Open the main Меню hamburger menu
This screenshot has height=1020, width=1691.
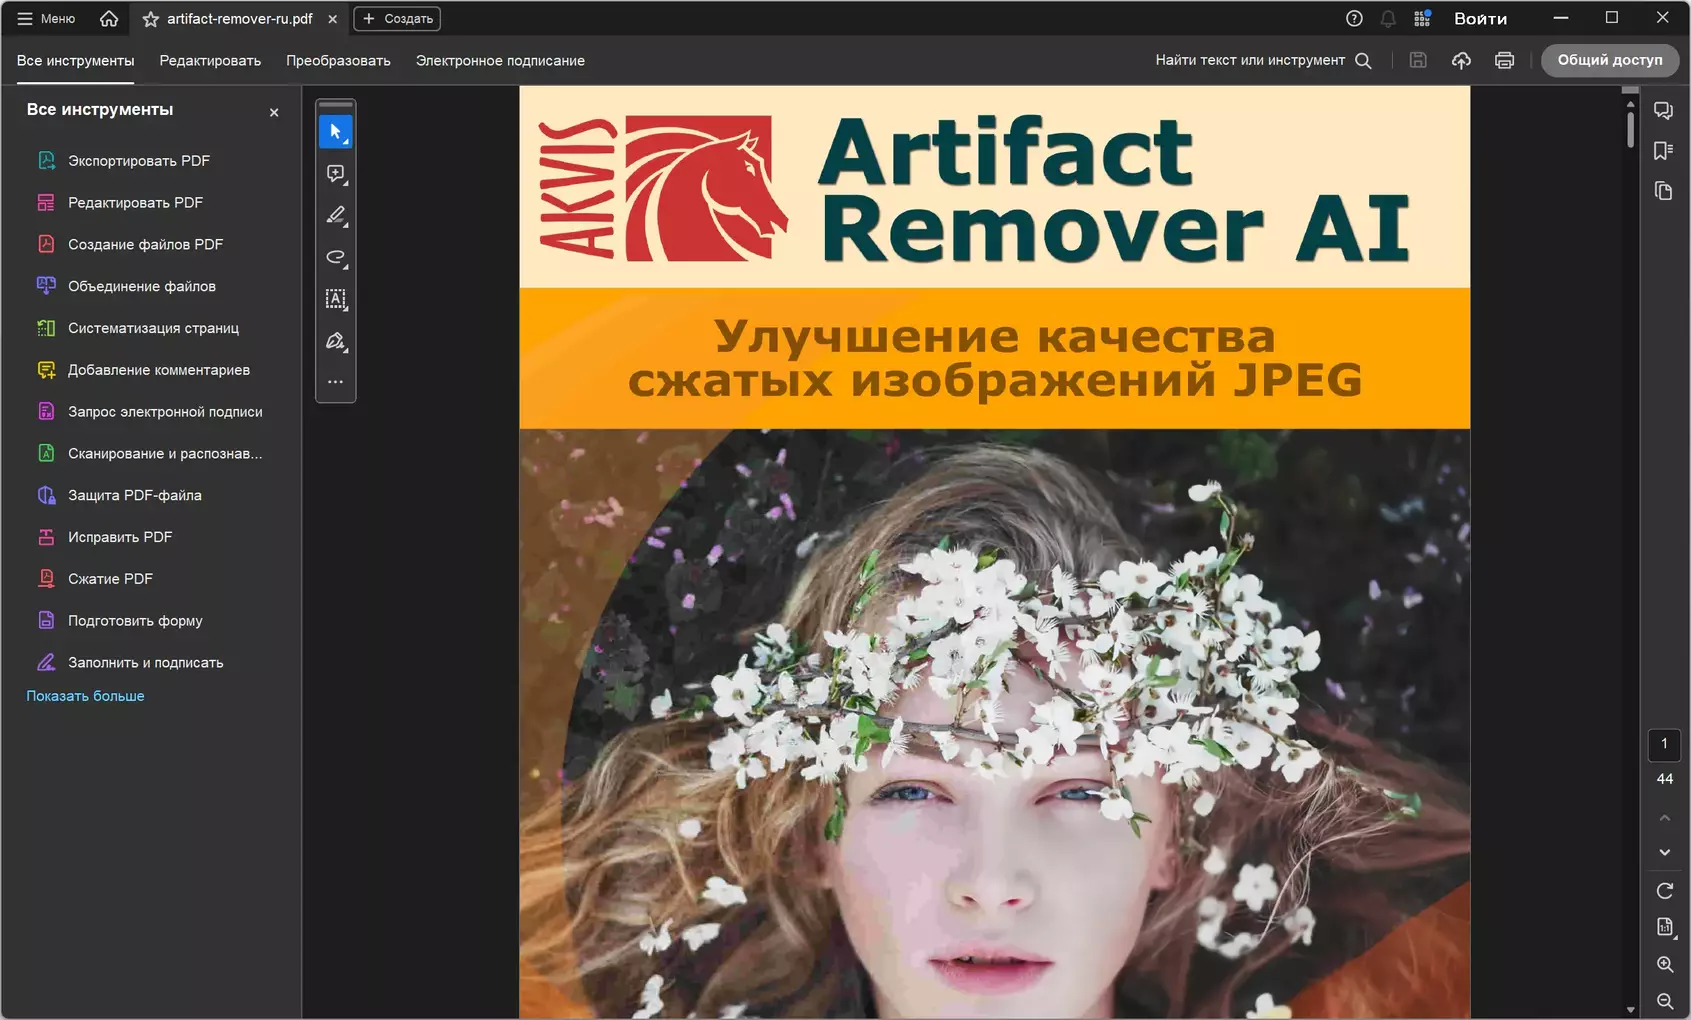pos(46,19)
